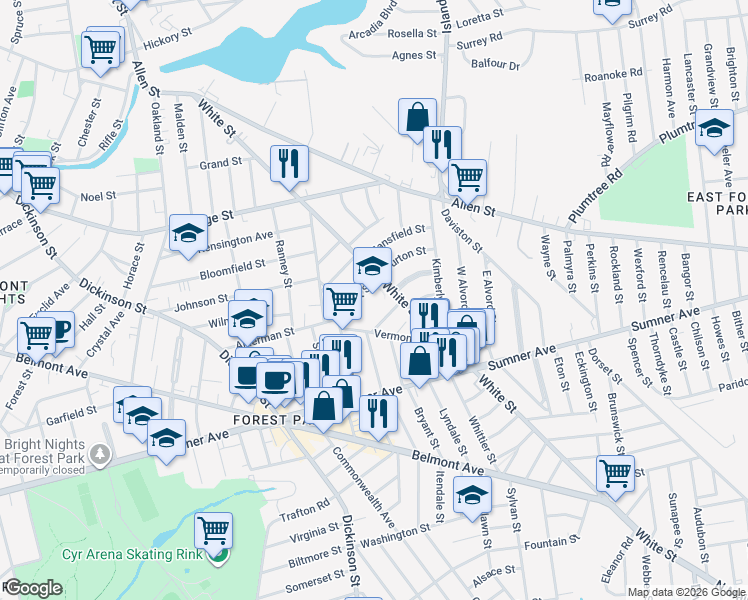Open the shopping cart marker beside Noel St
Screen dimensions: 748x600
coord(41,186)
